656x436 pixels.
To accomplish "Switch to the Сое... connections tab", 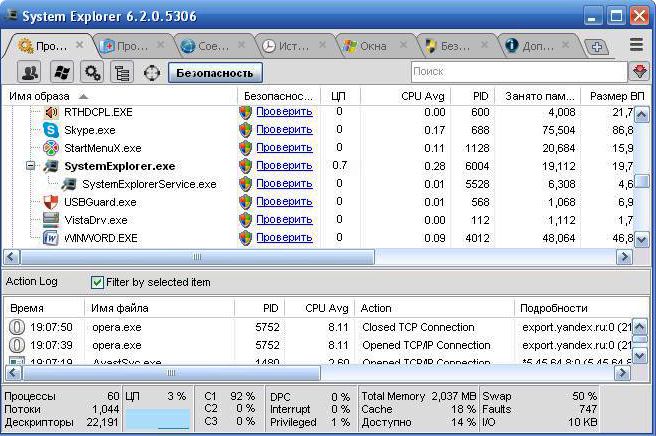I will click(x=213, y=46).
